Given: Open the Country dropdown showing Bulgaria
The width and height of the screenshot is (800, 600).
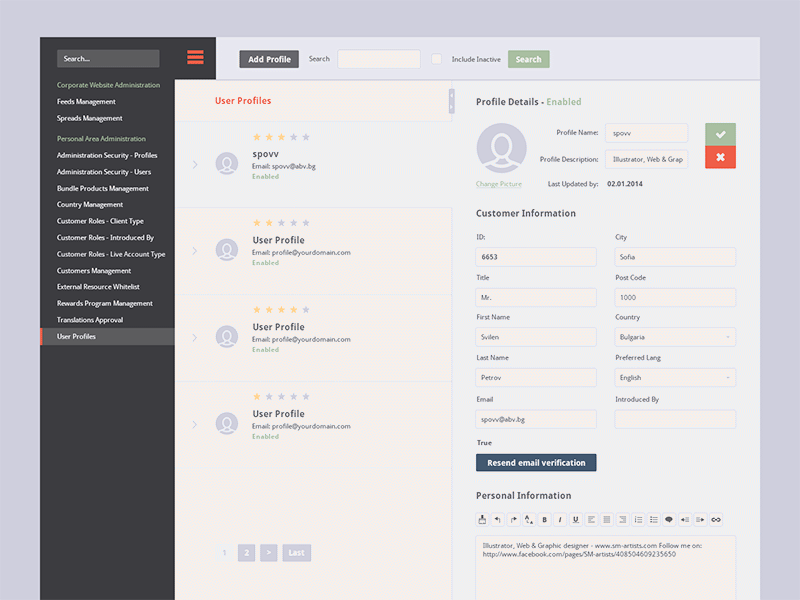Looking at the screenshot, I should coord(674,337).
